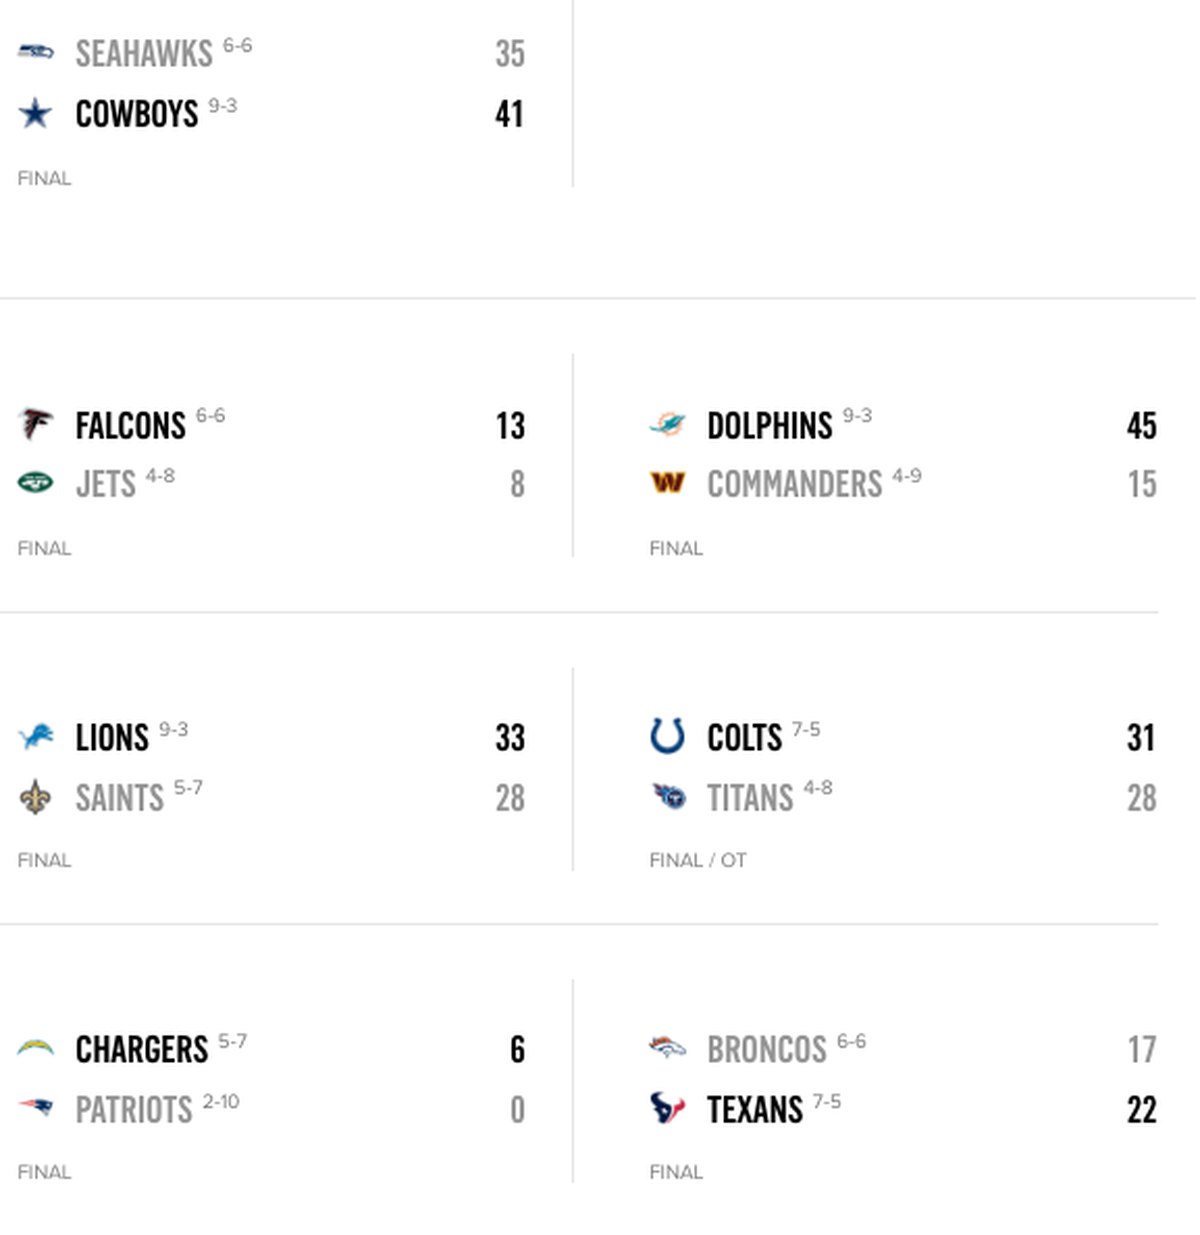Click the Cowboys star logo
1200x1235 pixels.
[36, 113]
